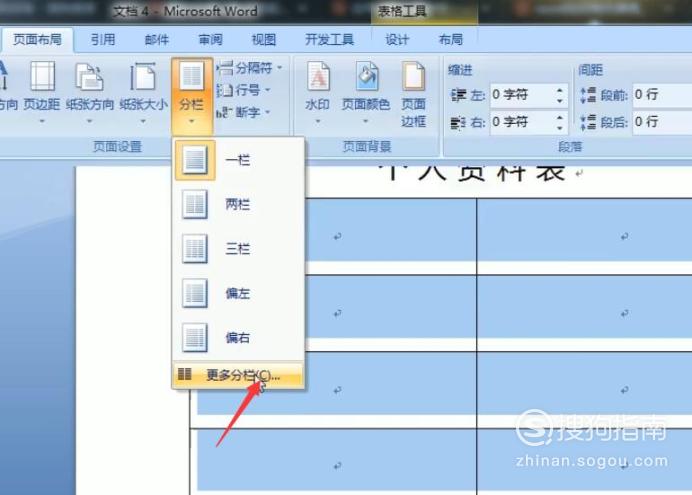Screen dimensions: 692x495
Task: Open the 断字 hyphenation option
Action: click(x=243, y=112)
